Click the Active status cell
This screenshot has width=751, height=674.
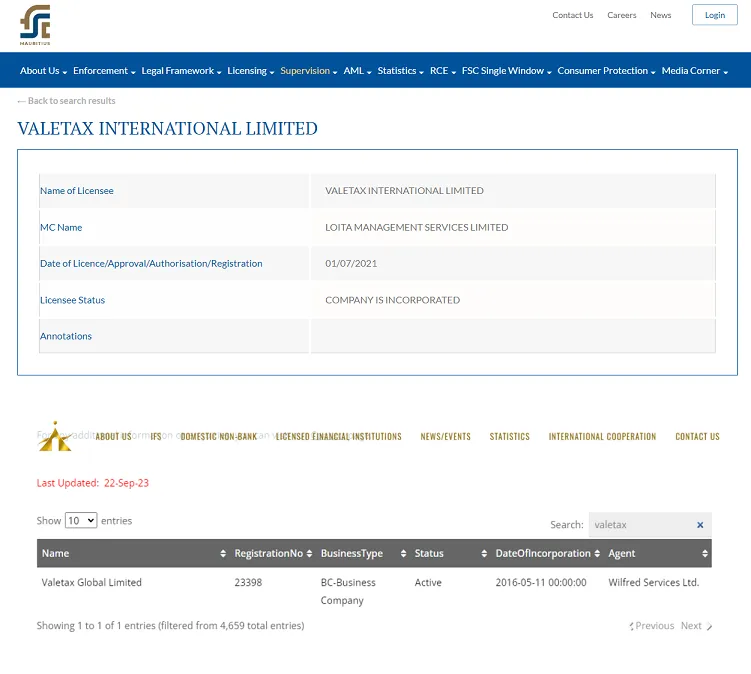click(x=428, y=583)
